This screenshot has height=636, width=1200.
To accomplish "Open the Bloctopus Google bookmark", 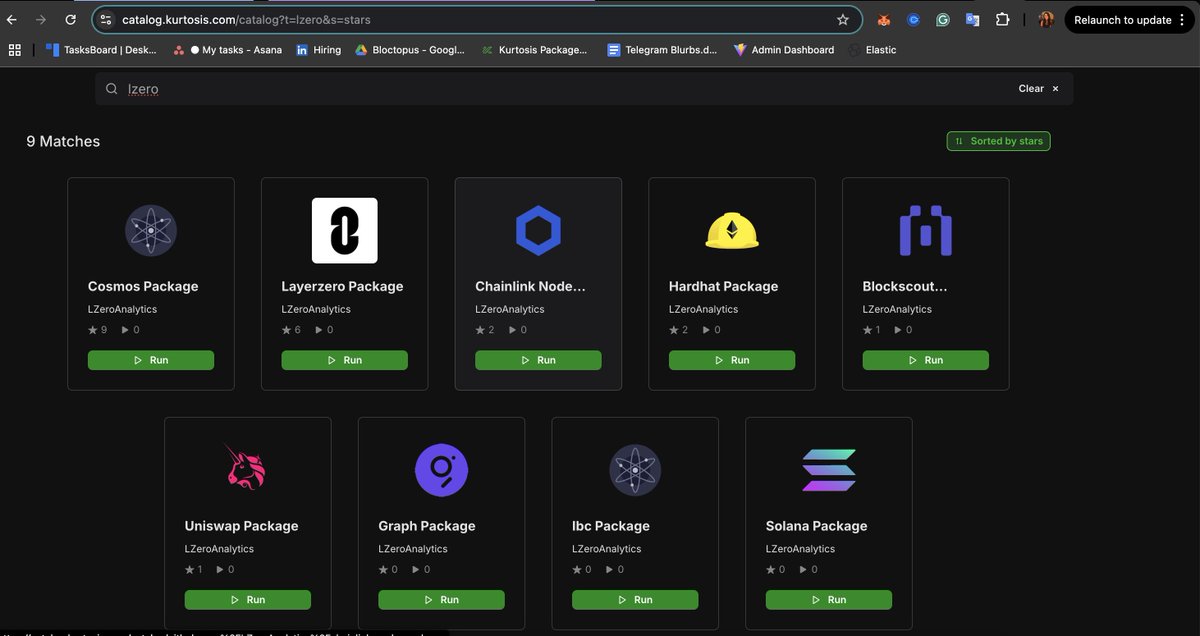I will tap(410, 50).
